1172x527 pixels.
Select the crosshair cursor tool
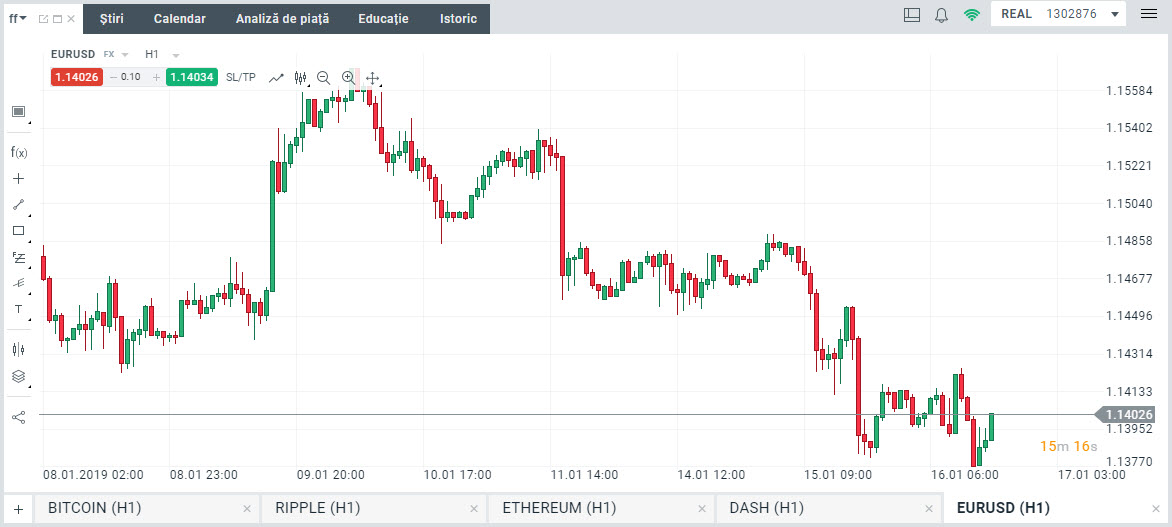pyautogui.click(x=18, y=179)
